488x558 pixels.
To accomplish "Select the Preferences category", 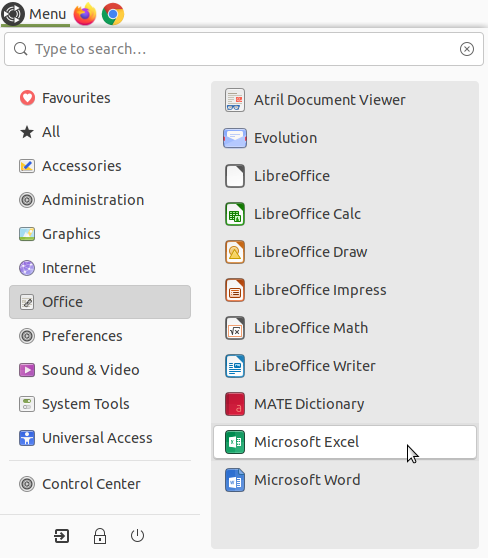I will 100,336.
